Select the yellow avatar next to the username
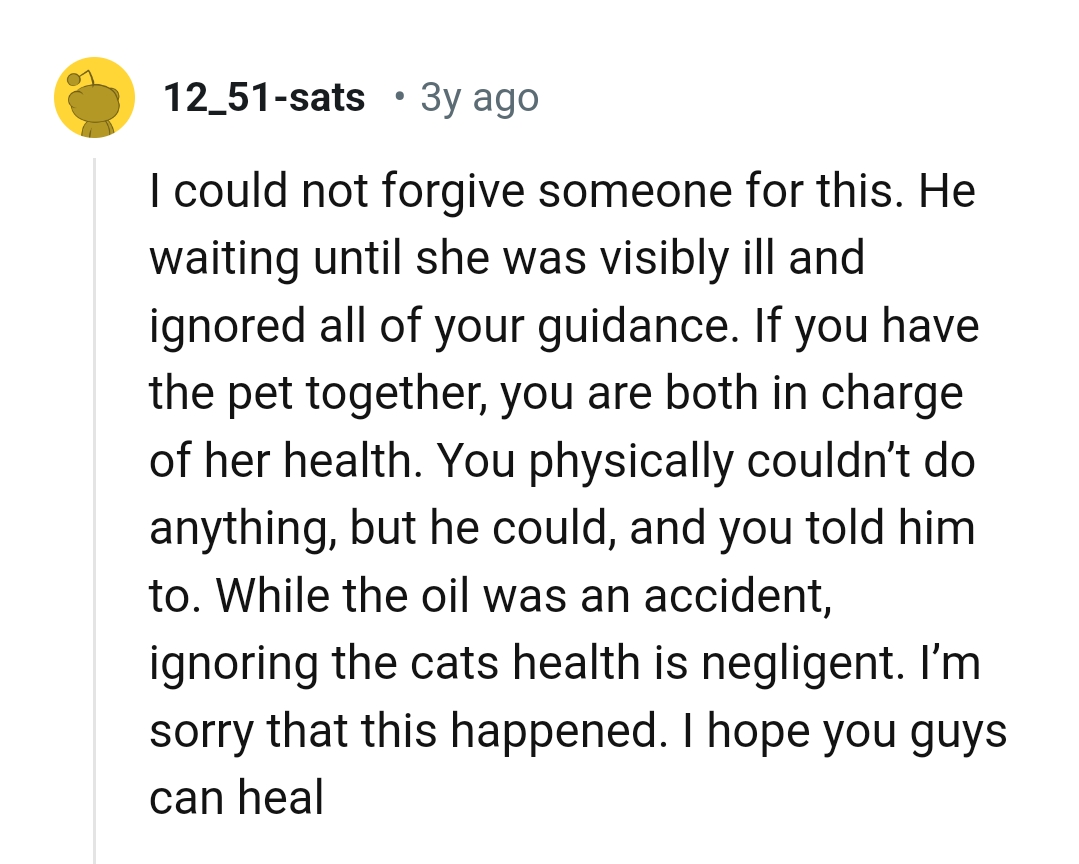The width and height of the screenshot is (1079, 864). tap(94, 97)
